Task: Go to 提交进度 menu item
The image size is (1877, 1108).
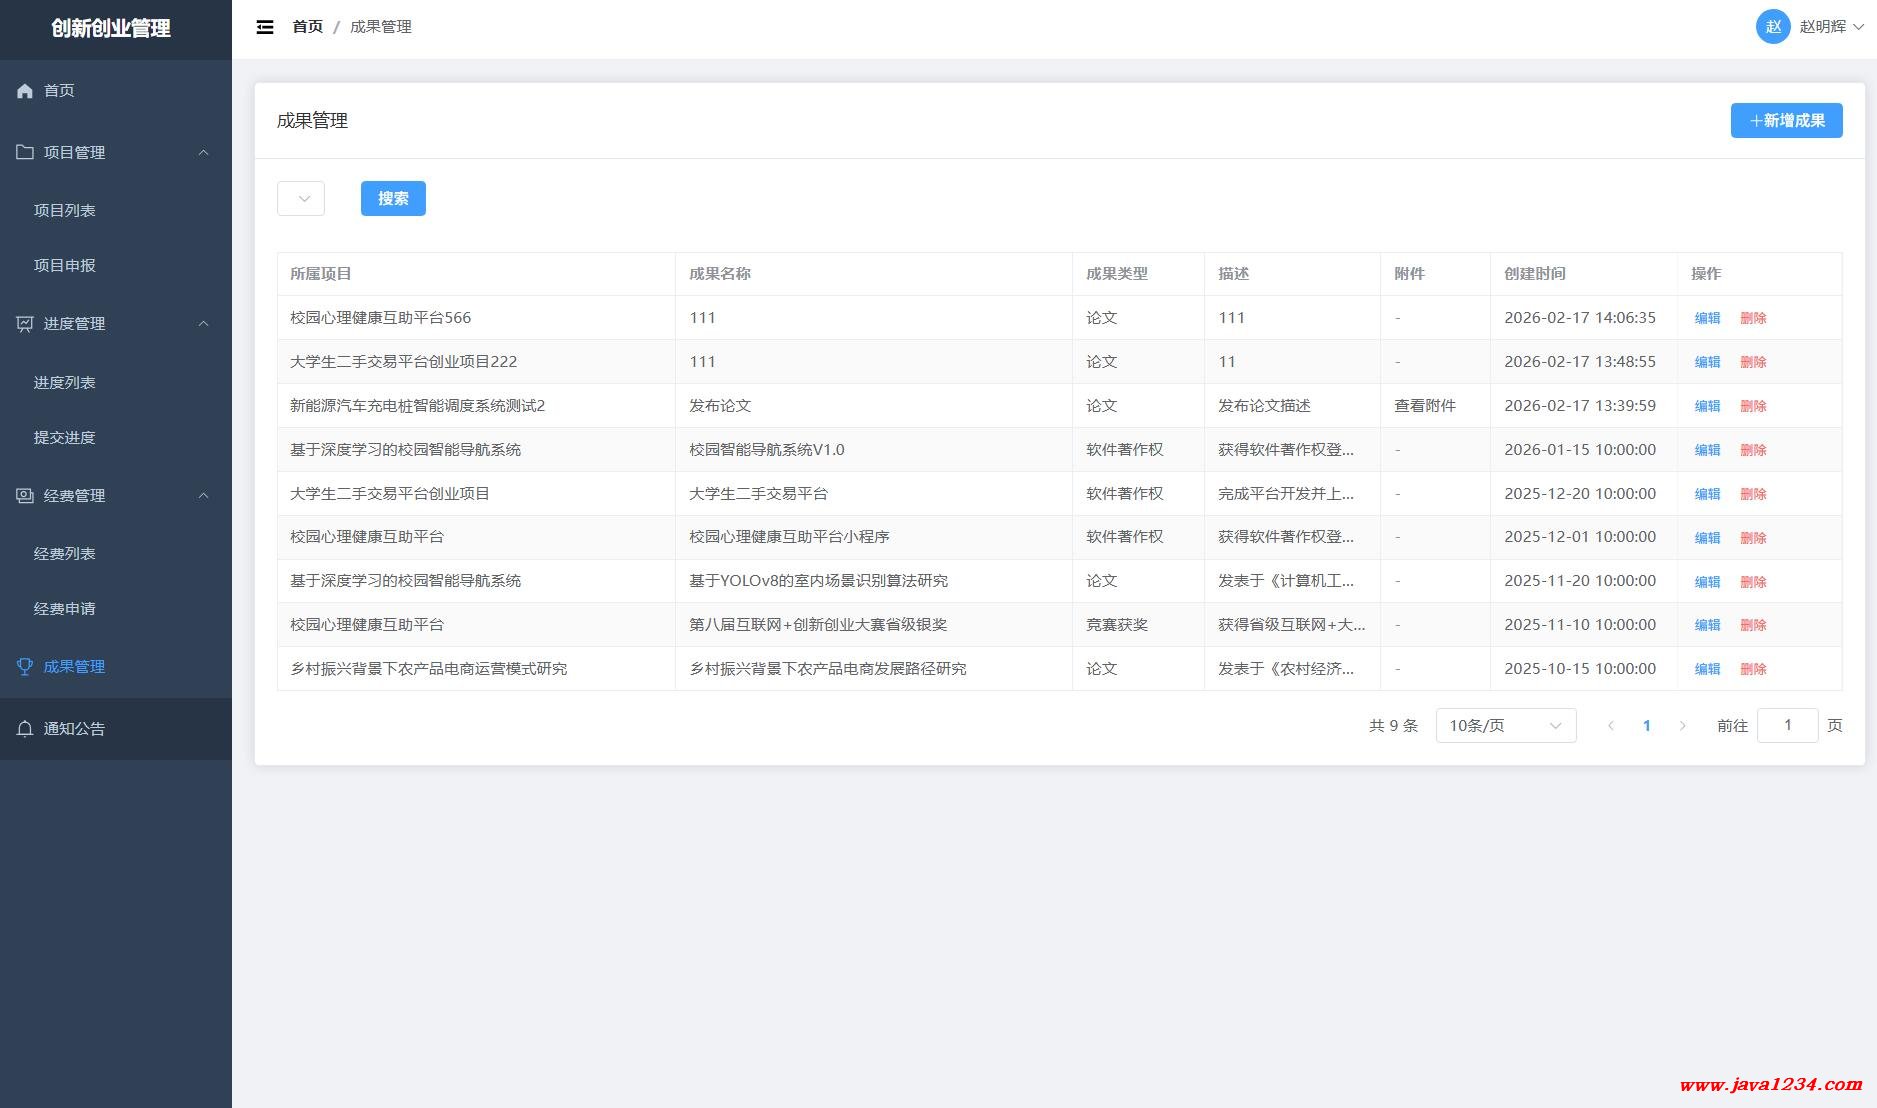Action: [65, 438]
